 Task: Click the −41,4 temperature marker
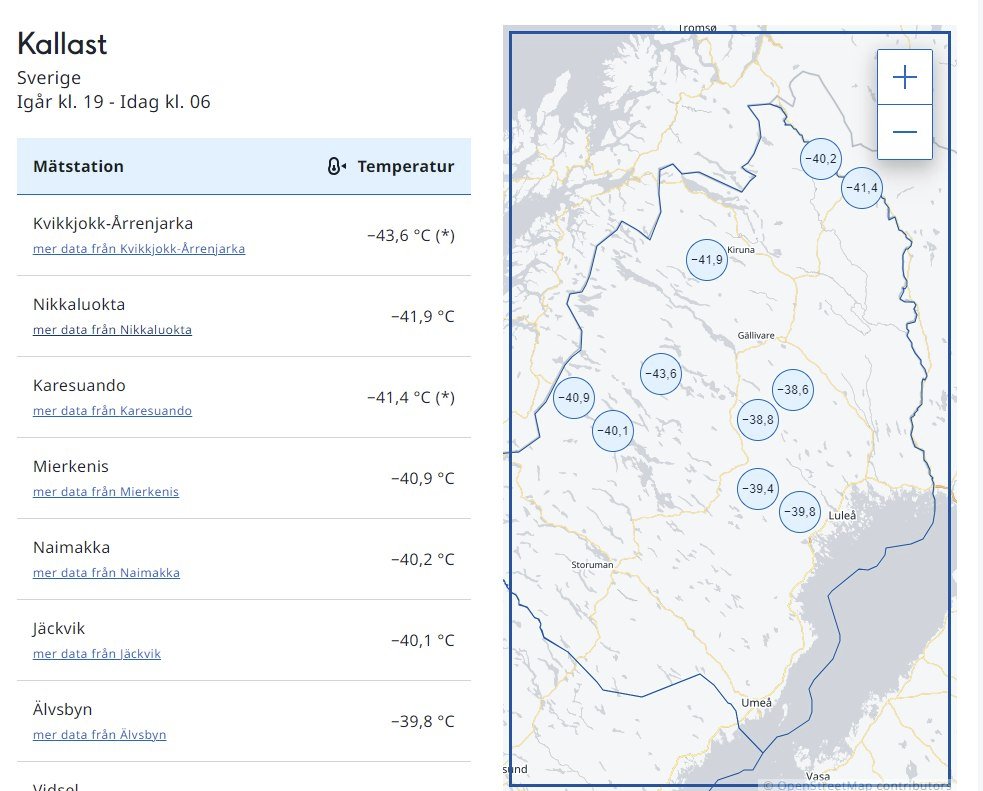pyautogui.click(x=861, y=188)
